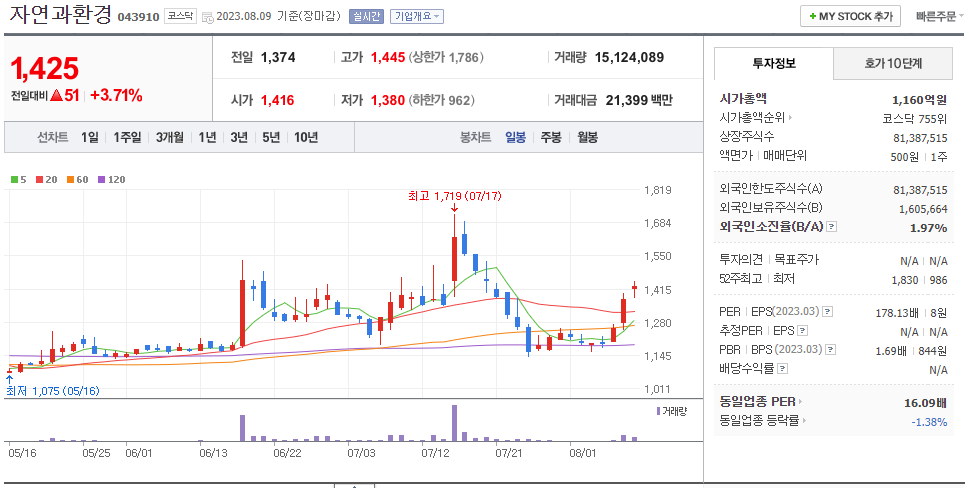Viewport: 969px width, 488px height.
Task: Select 10년 line chart period
Action: click(x=305, y=137)
